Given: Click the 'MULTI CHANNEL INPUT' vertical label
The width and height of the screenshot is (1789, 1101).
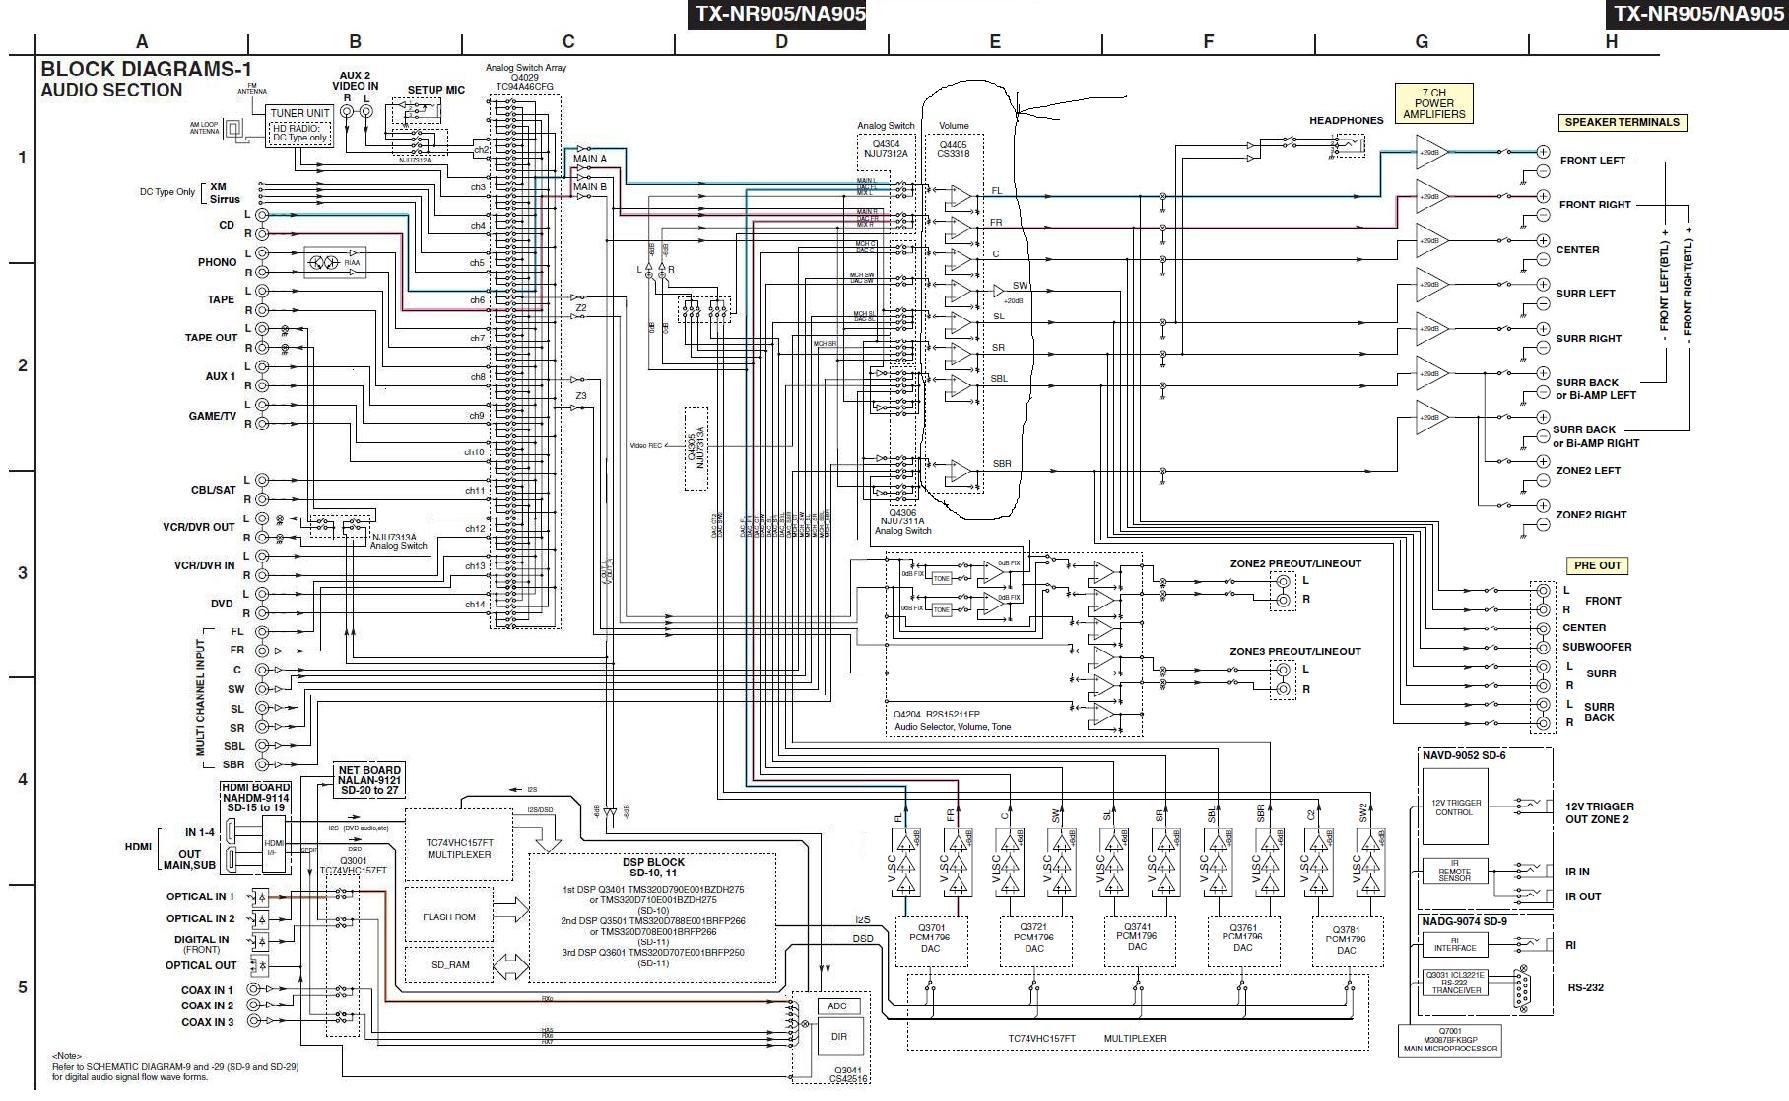Looking at the screenshot, I should [x=200, y=697].
